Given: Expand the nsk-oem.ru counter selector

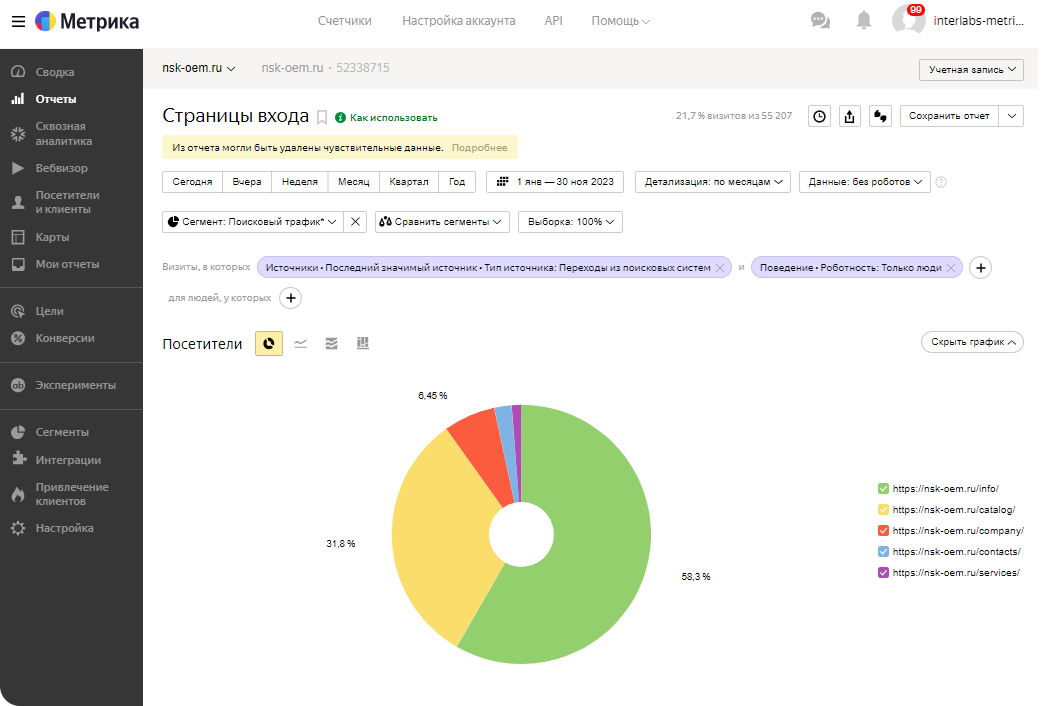Looking at the screenshot, I should coord(198,68).
